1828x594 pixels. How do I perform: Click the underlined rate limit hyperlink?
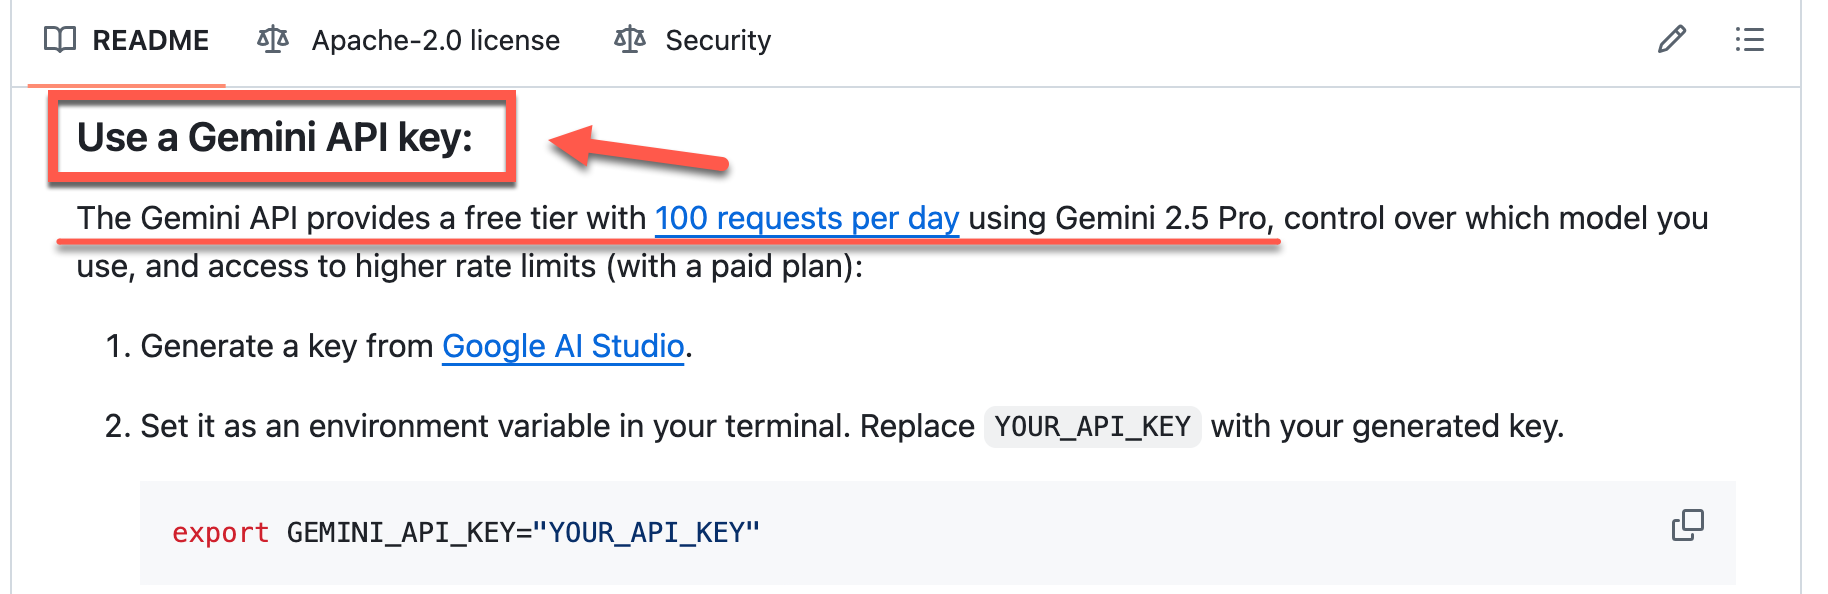coord(806,218)
